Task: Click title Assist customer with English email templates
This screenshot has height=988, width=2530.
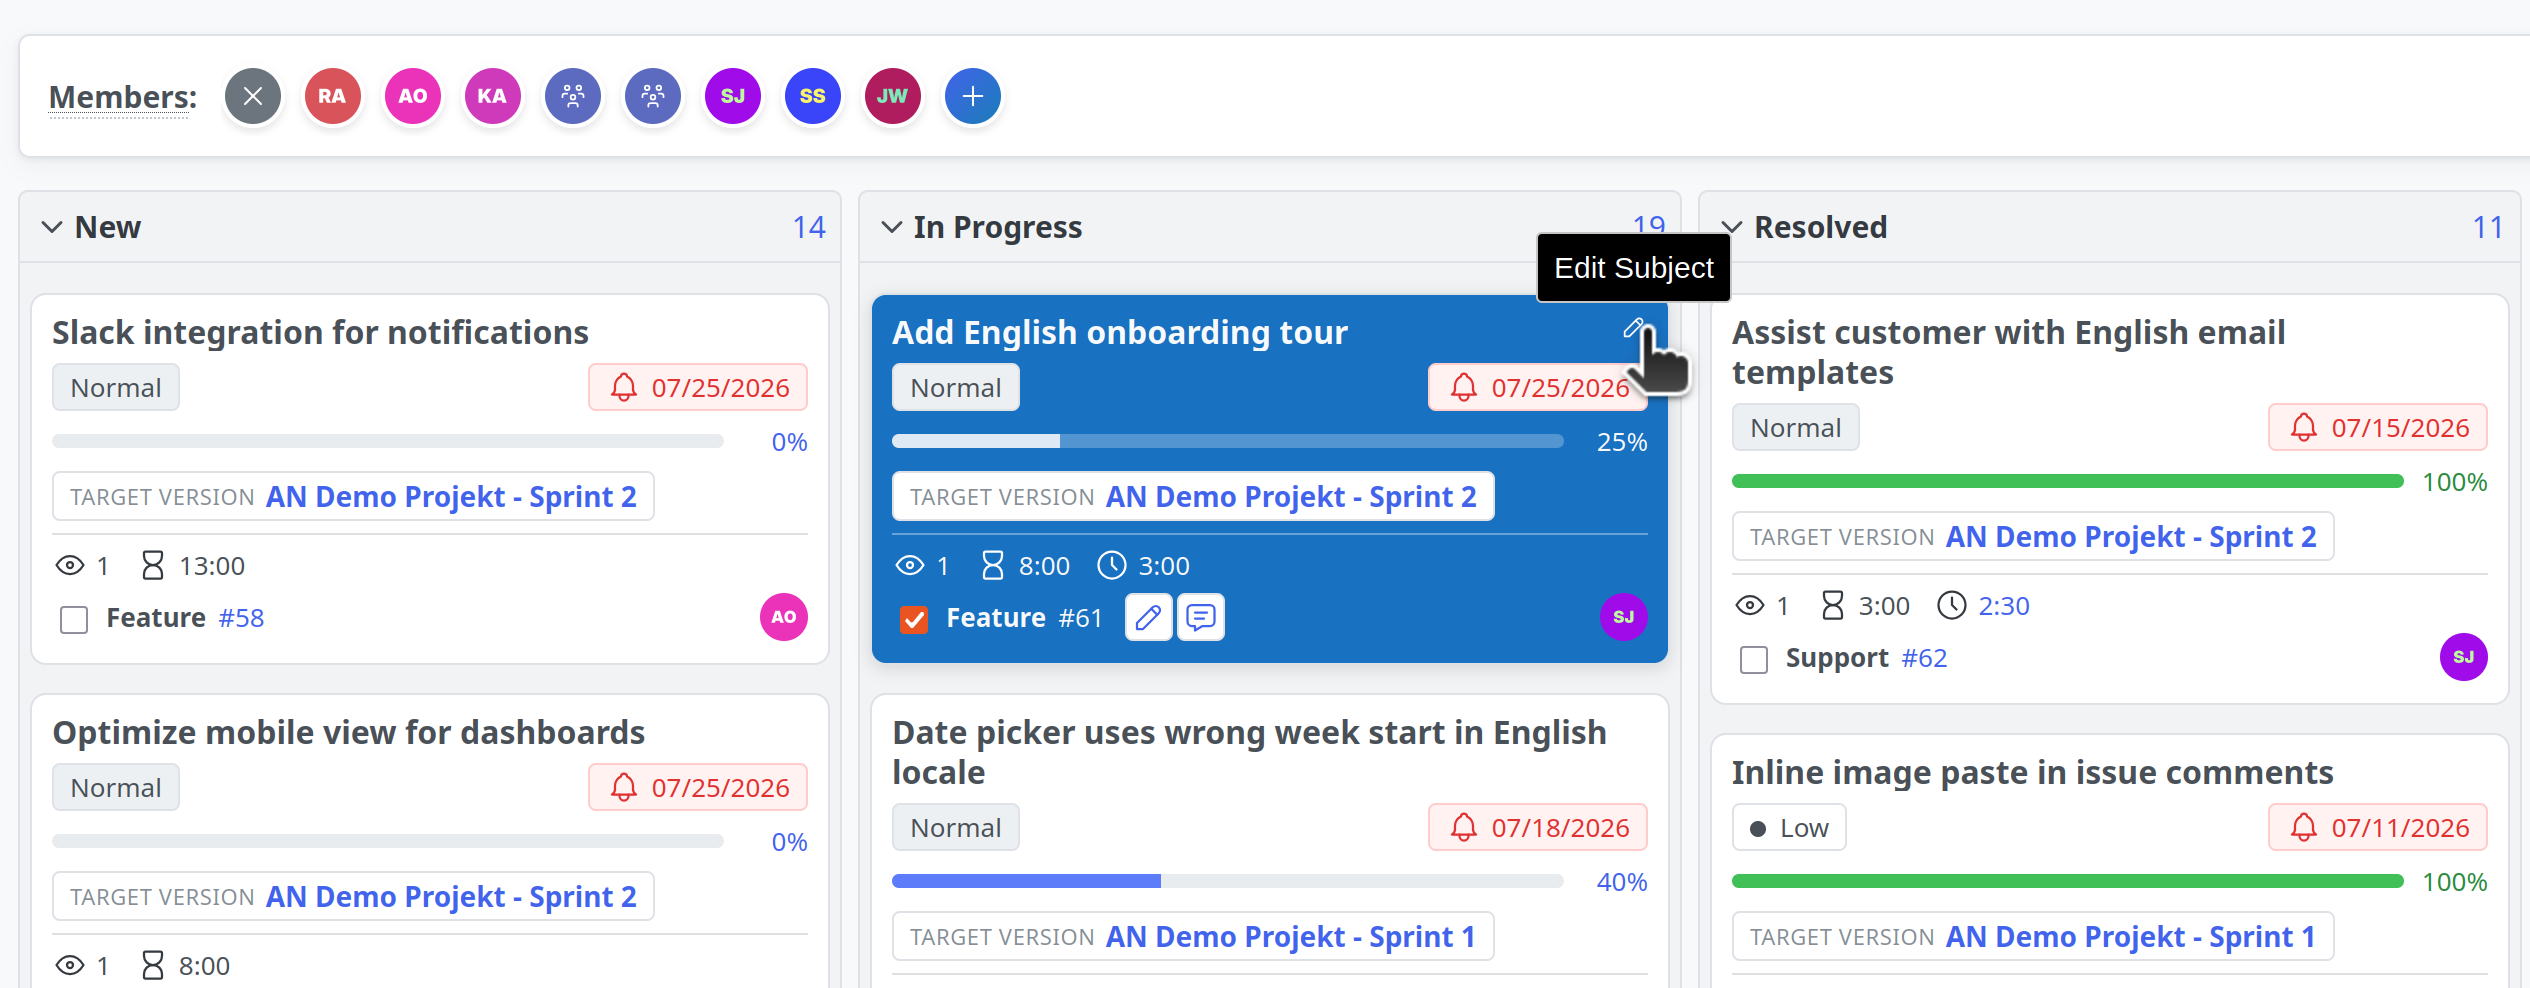Action: click(x=2008, y=352)
